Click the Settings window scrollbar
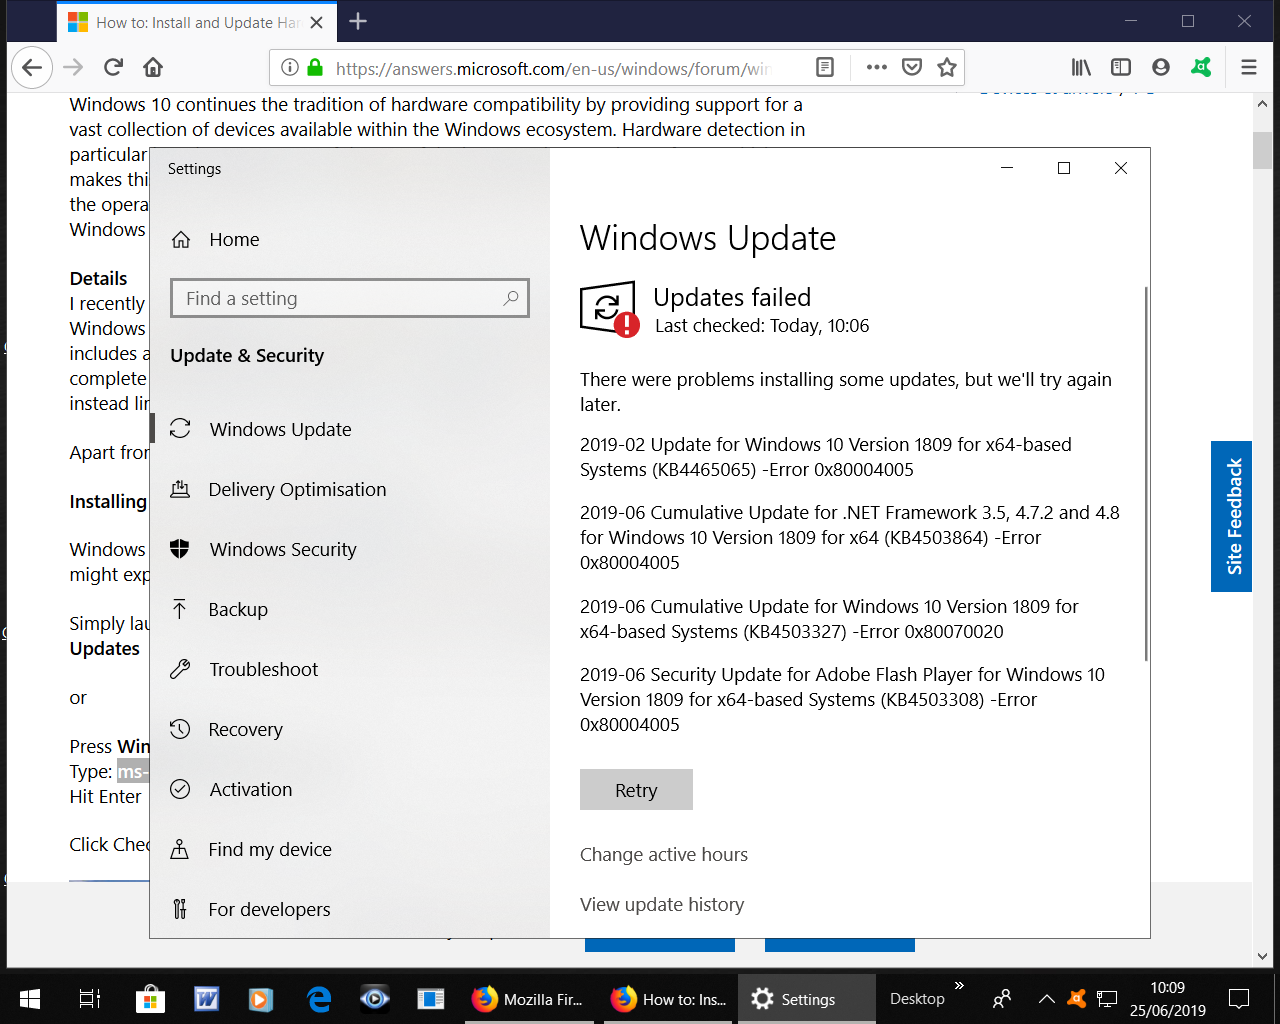1280x1024 pixels. click(x=1145, y=473)
